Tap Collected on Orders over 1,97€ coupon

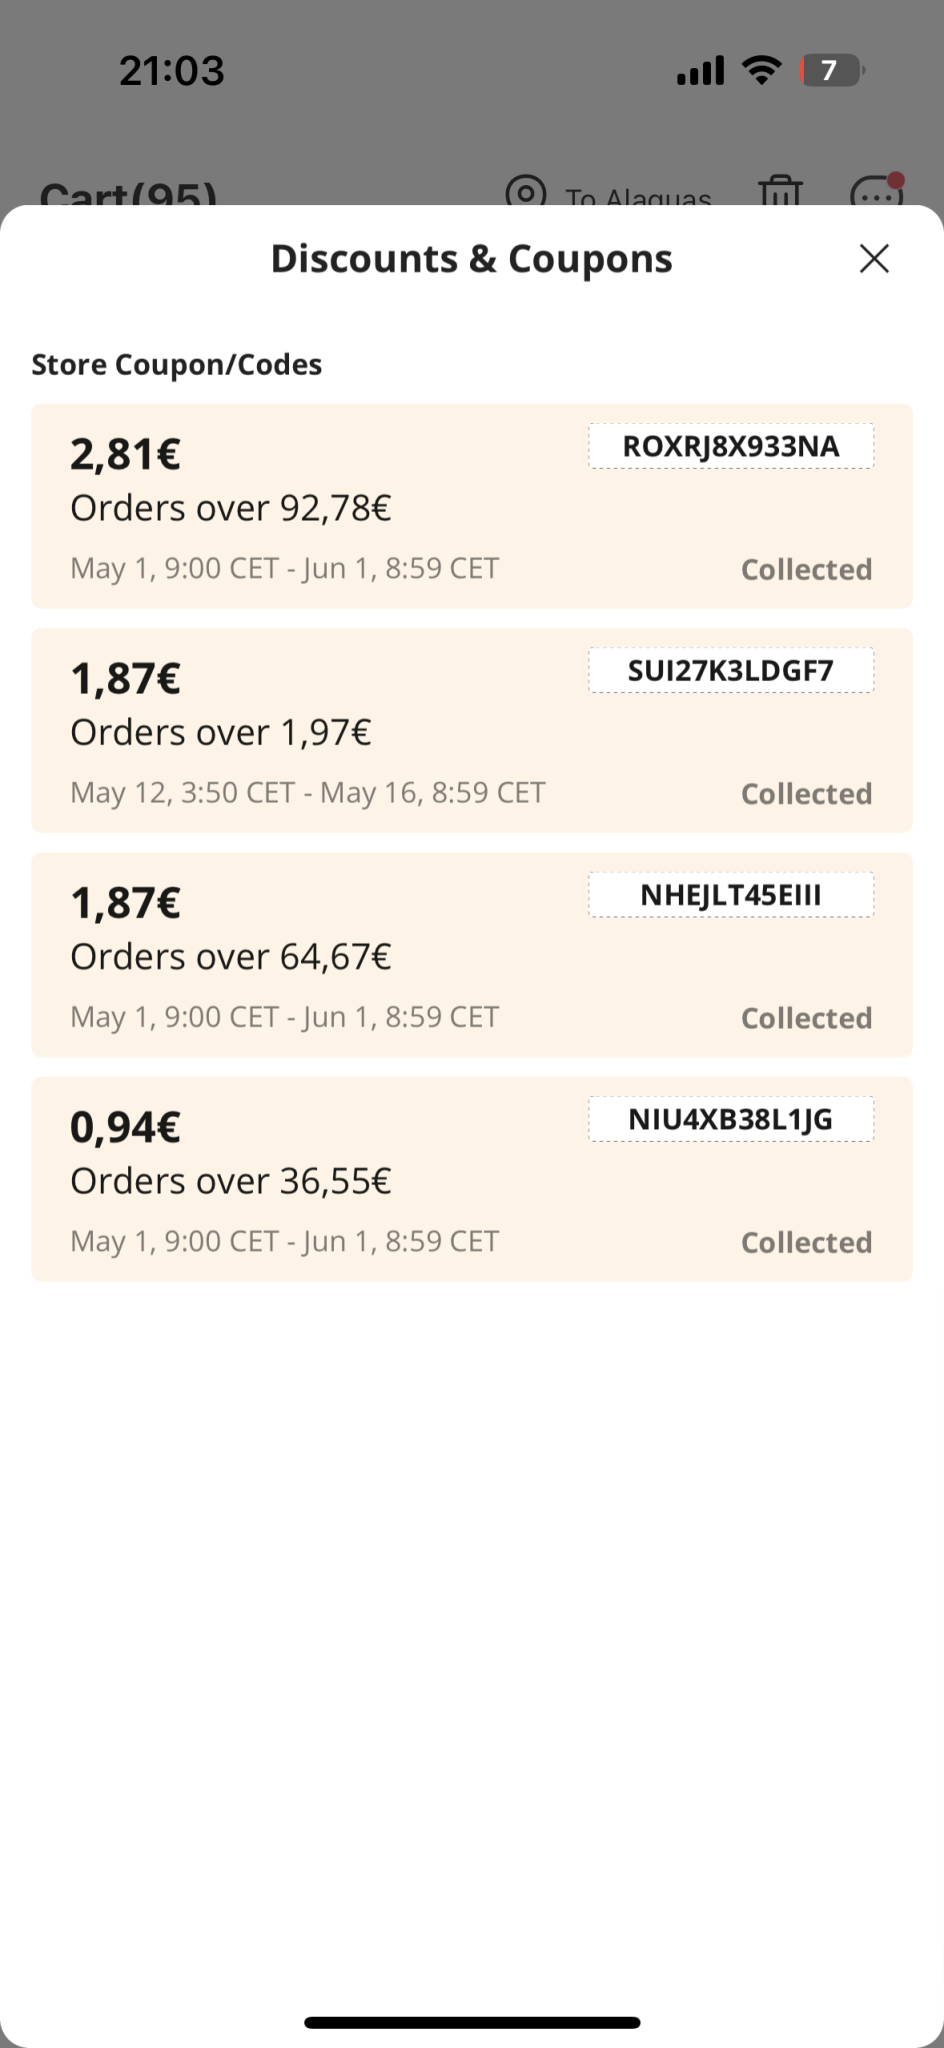pyautogui.click(x=806, y=794)
